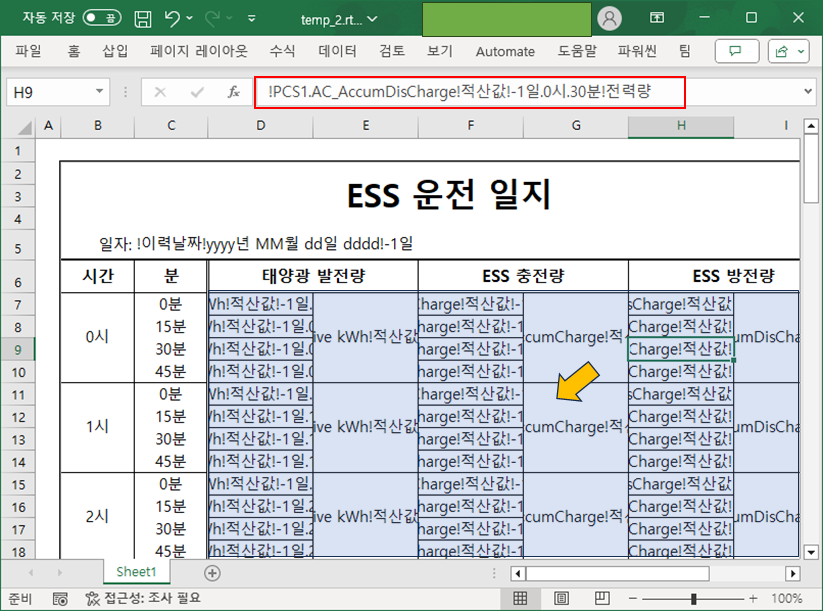Click the macro record status icon

[60, 599]
